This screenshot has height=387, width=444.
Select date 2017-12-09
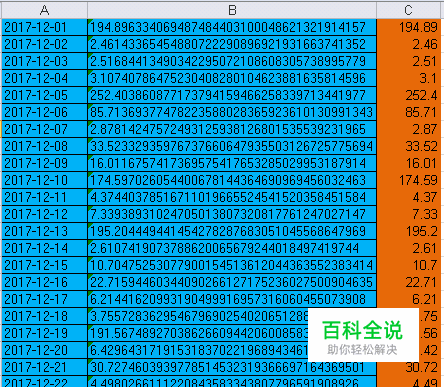tap(44, 163)
